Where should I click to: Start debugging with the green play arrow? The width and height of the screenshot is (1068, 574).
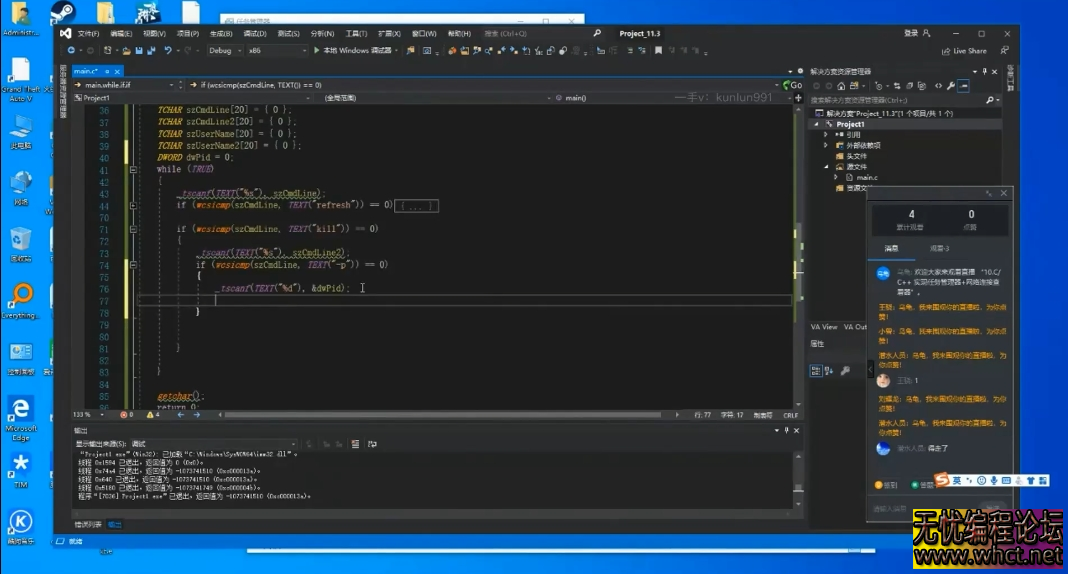pos(317,51)
